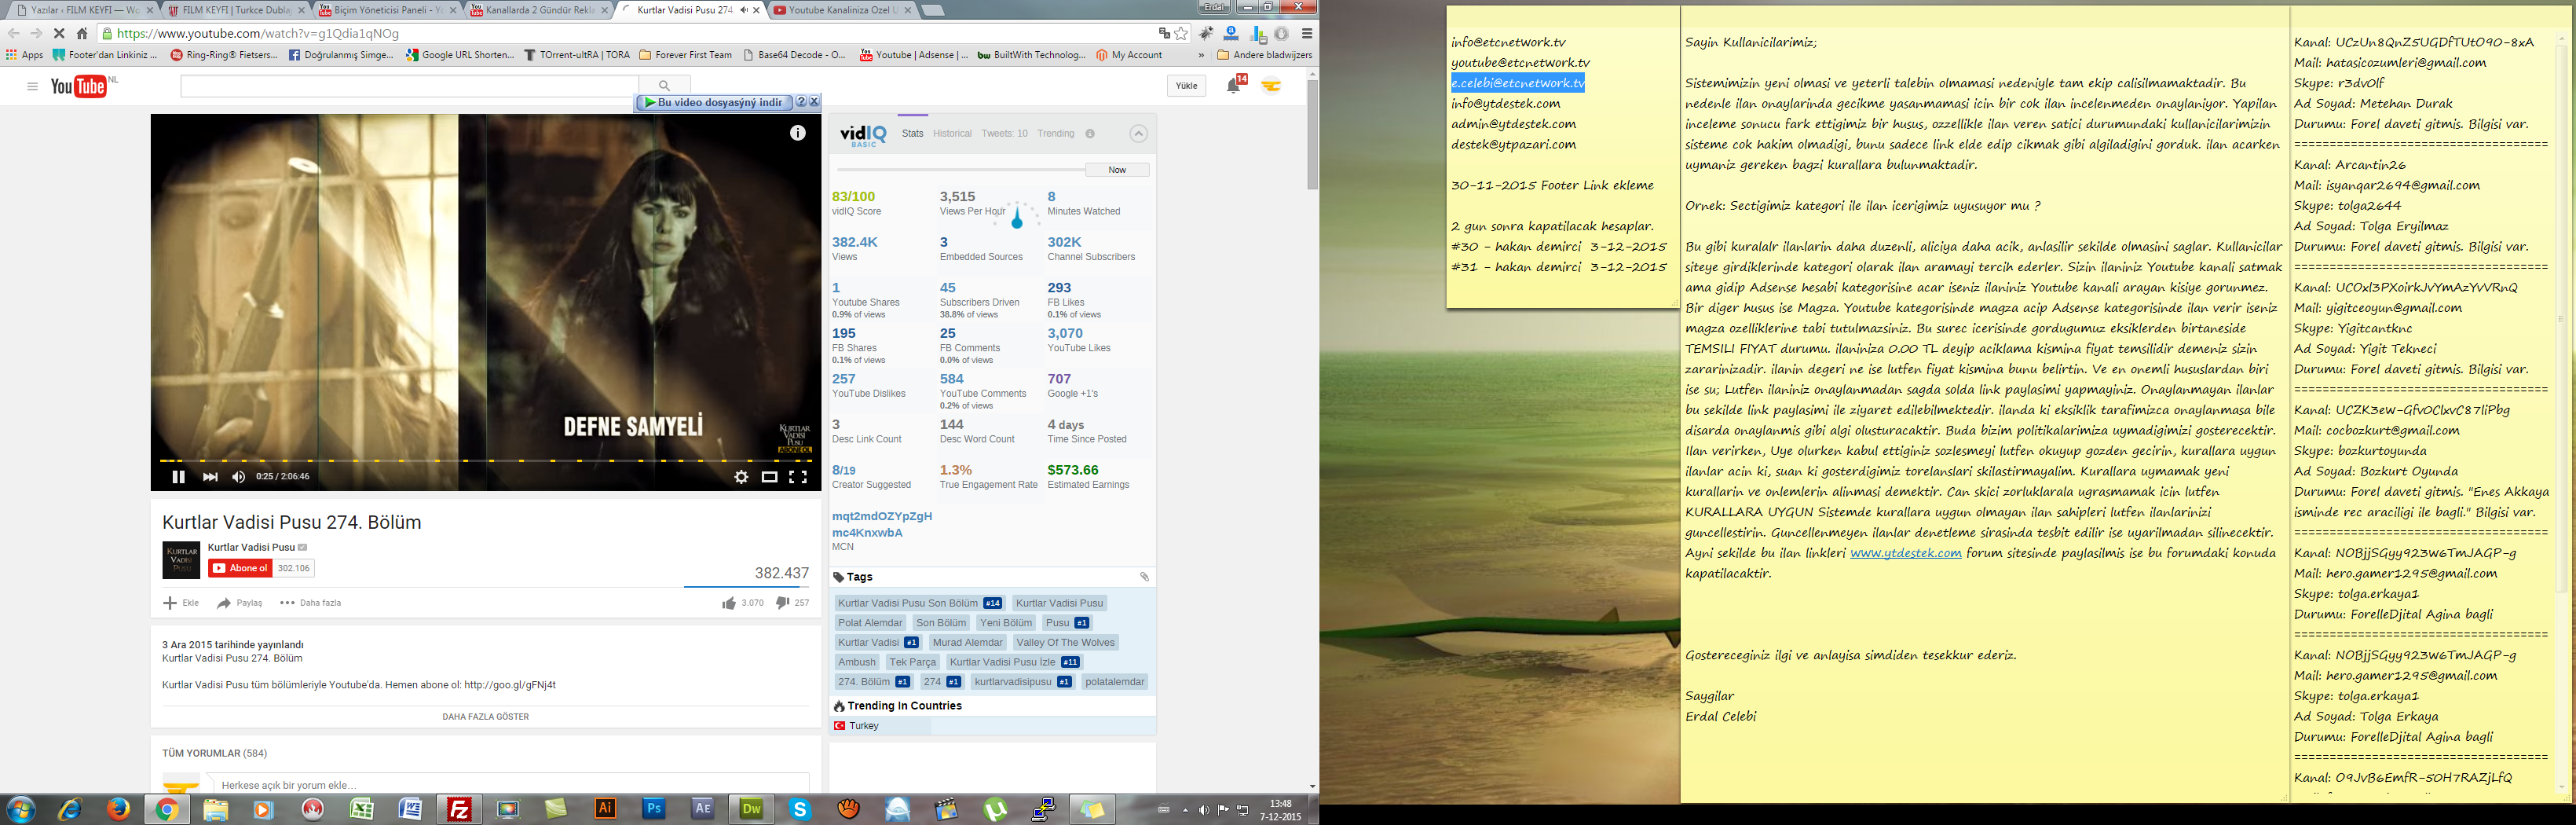Image resolution: width=2576 pixels, height=825 pixels.
Task: Pause the Kurtlar Vadisi video
Action: click(x=178, y=477)
